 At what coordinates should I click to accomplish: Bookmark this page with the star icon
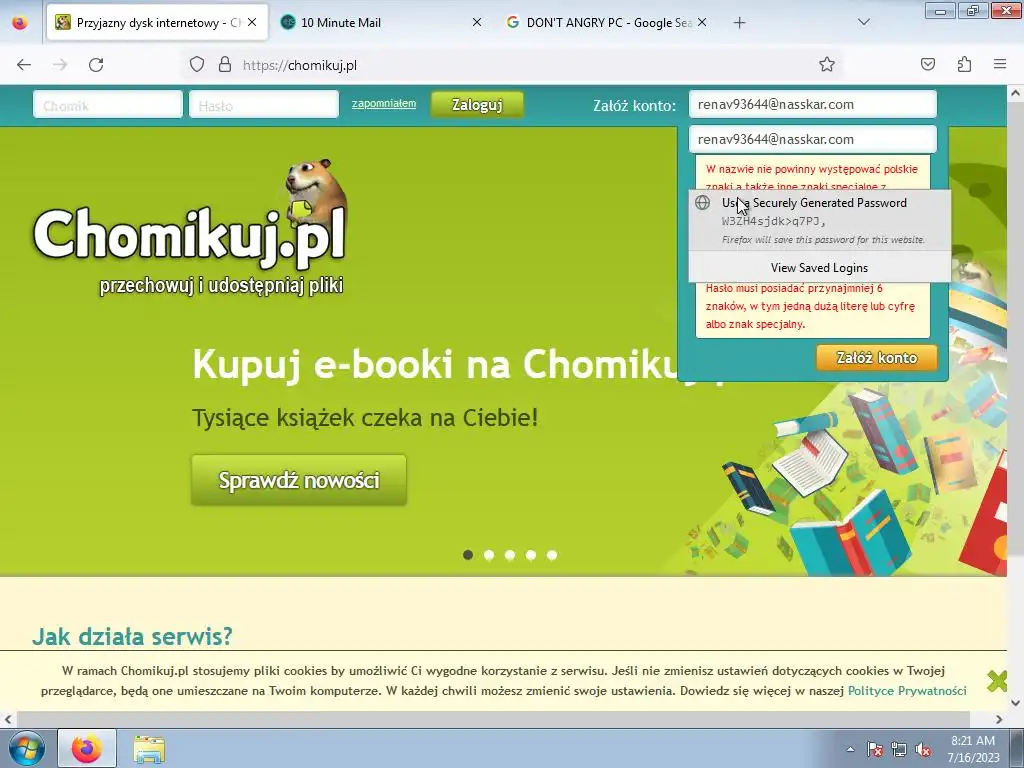(x=827, y=65)
